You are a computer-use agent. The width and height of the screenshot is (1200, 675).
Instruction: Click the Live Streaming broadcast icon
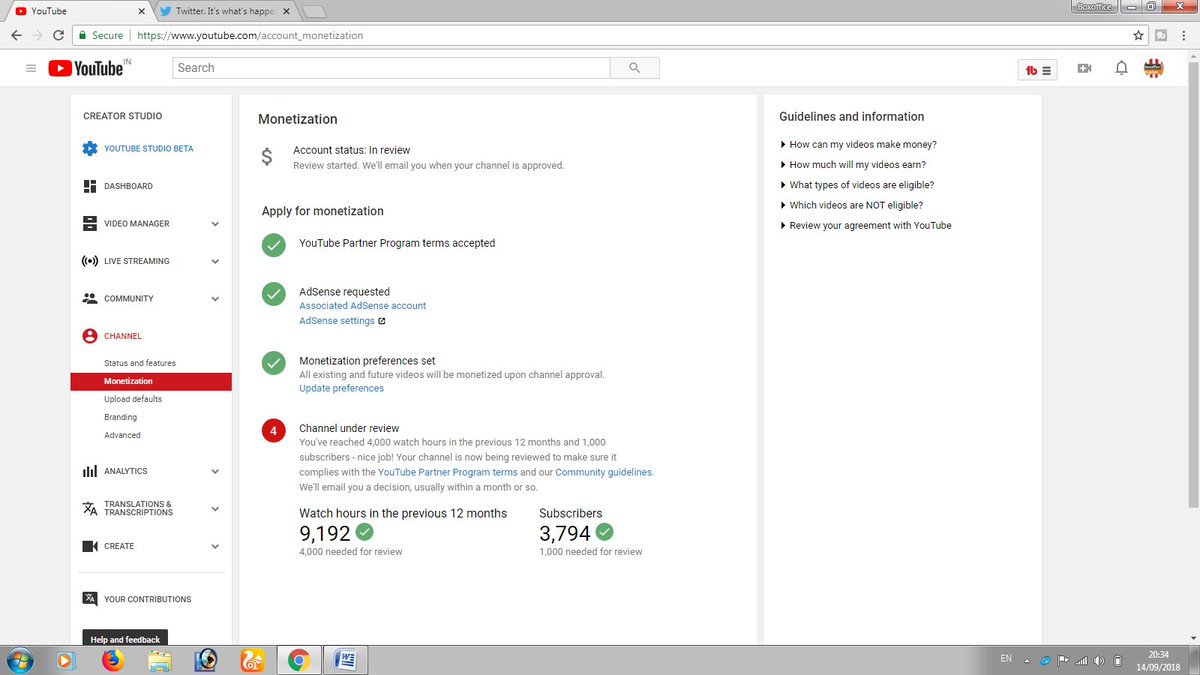click(x=90, y=261)
